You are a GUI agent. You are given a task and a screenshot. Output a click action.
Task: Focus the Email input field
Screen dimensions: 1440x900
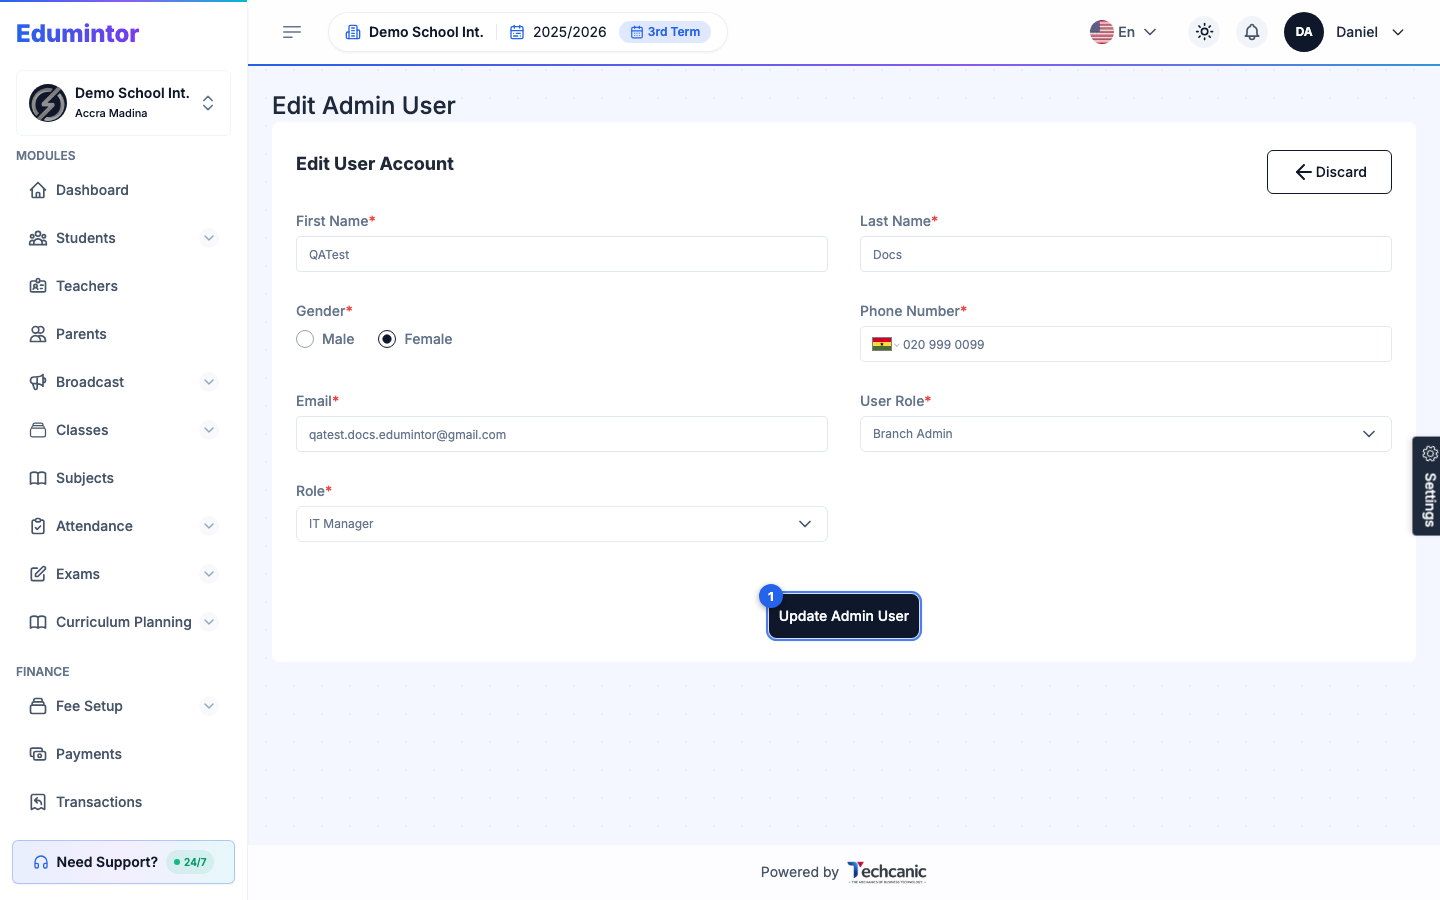[562, 434]
